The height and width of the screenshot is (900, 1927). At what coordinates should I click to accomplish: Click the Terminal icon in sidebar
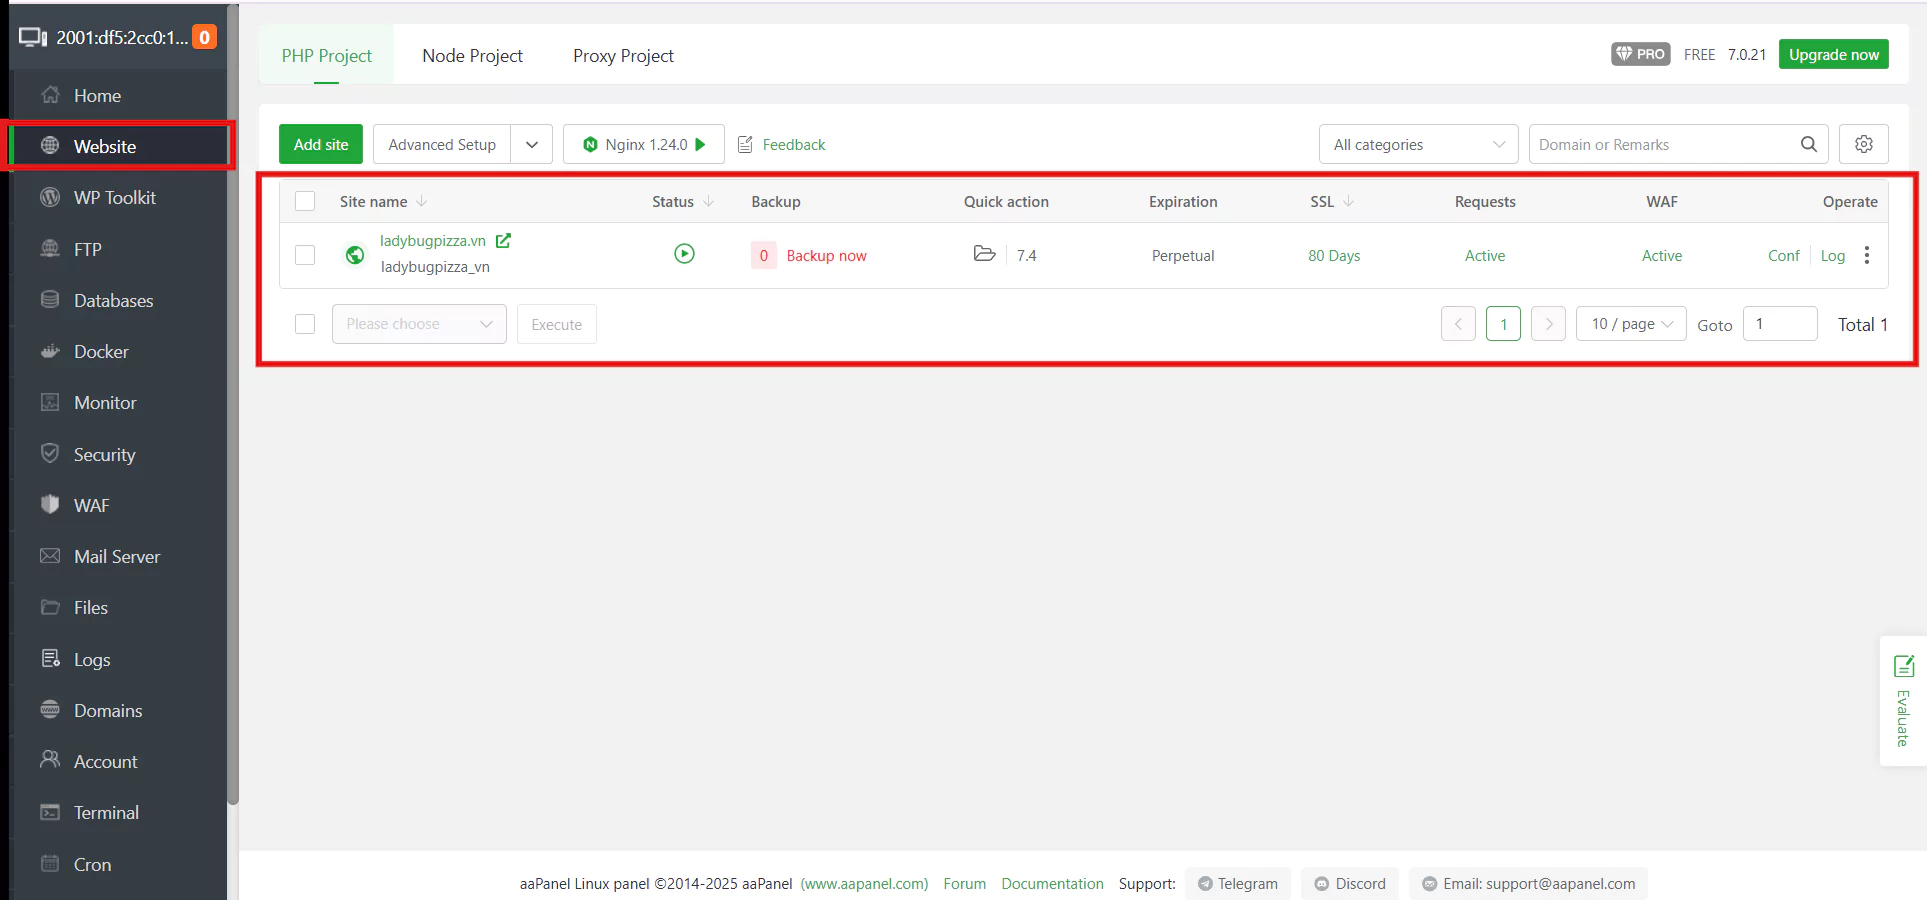coord(50,812)
